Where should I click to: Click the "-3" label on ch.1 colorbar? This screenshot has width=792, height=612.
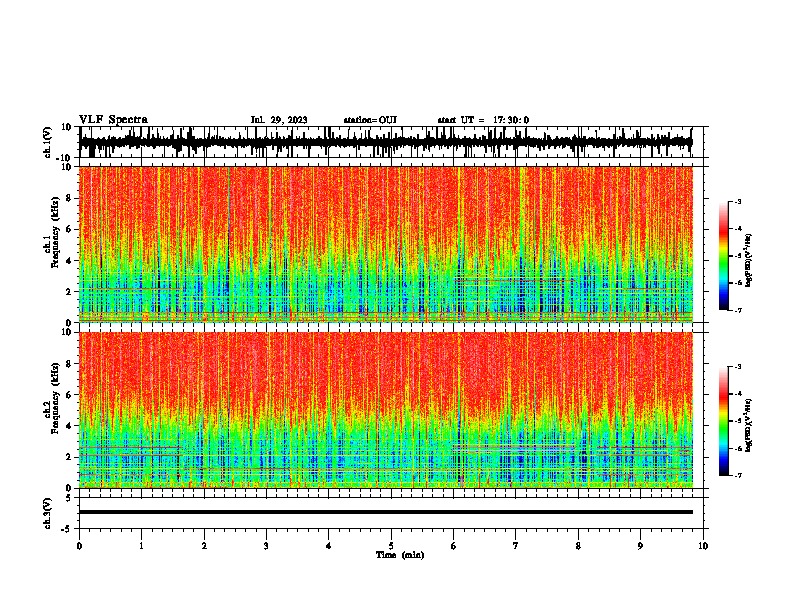[x=738, y=201]
